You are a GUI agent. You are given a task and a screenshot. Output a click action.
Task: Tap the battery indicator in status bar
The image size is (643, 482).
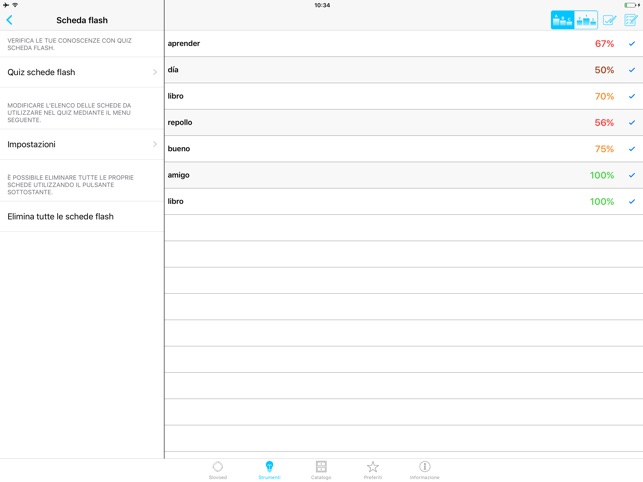click(x=632, y=5)
